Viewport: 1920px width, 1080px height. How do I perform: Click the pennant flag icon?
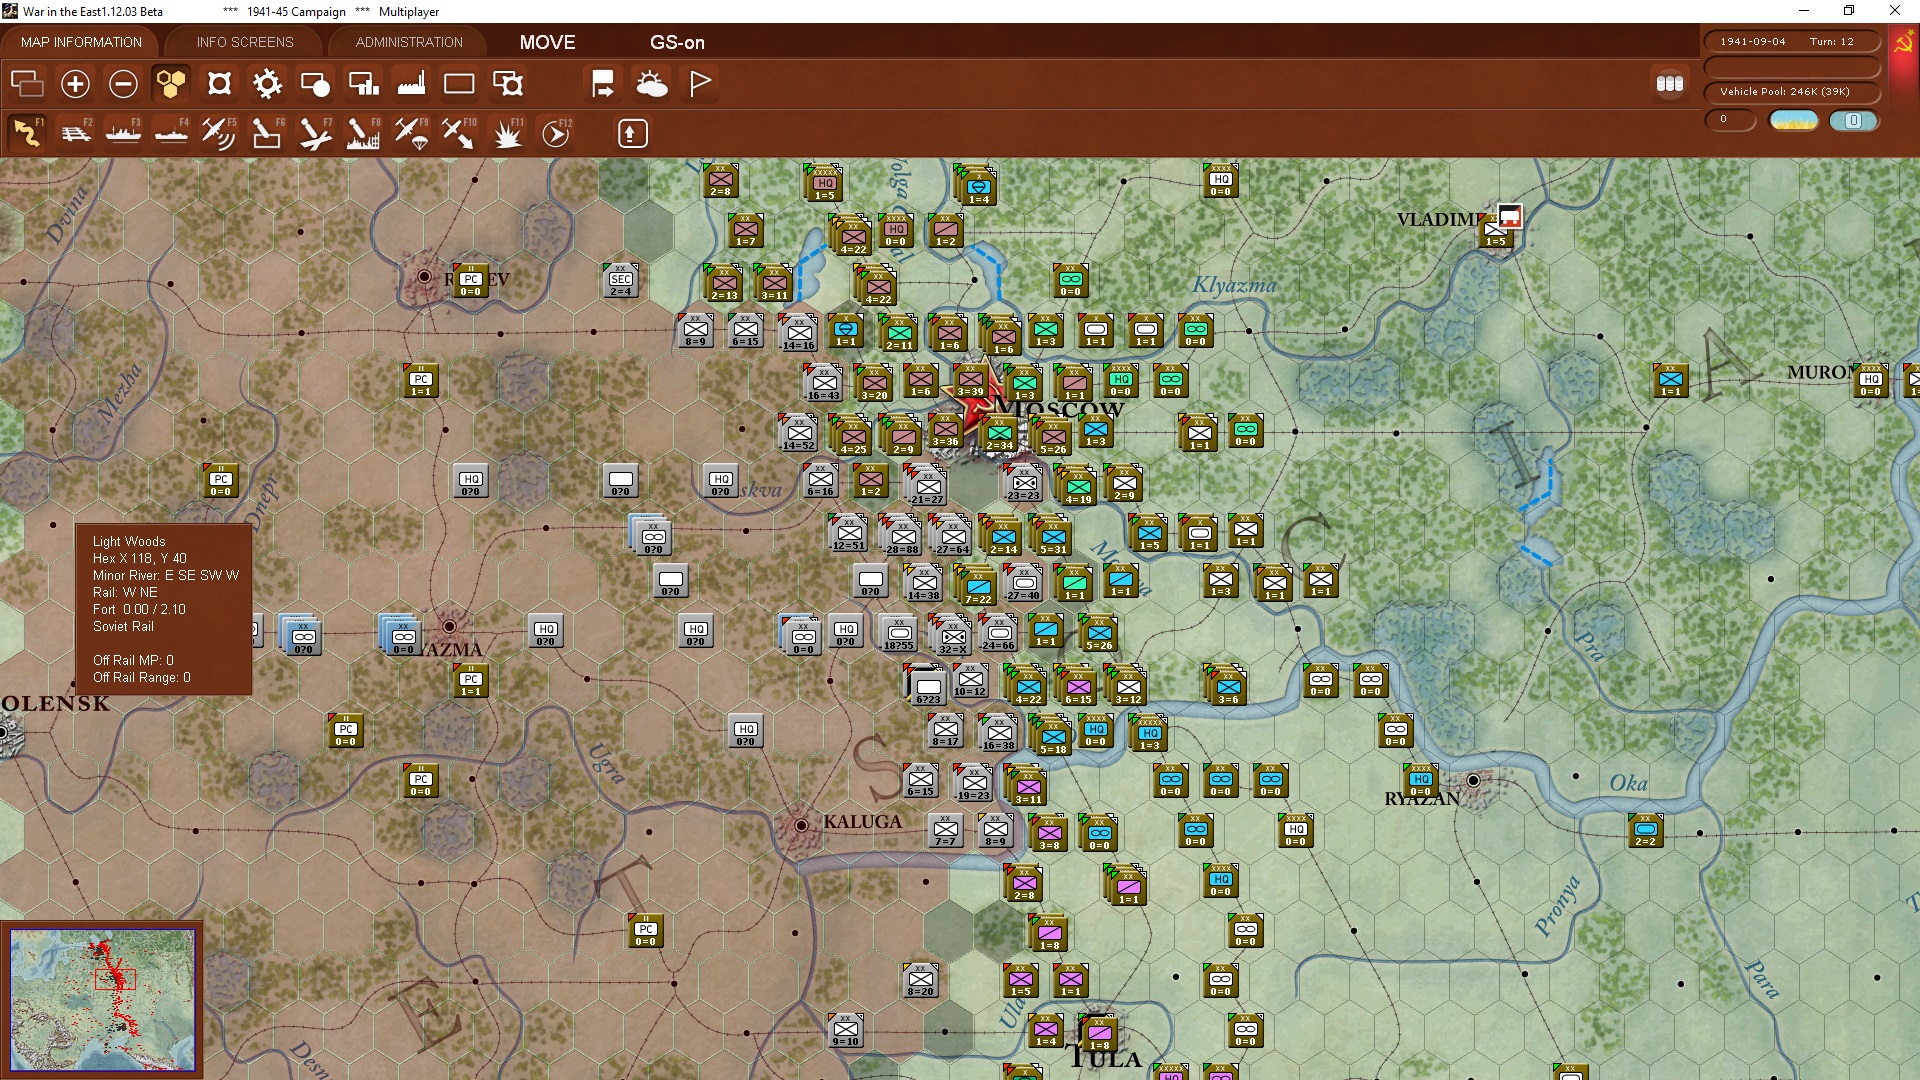click(x=700, y=84)
